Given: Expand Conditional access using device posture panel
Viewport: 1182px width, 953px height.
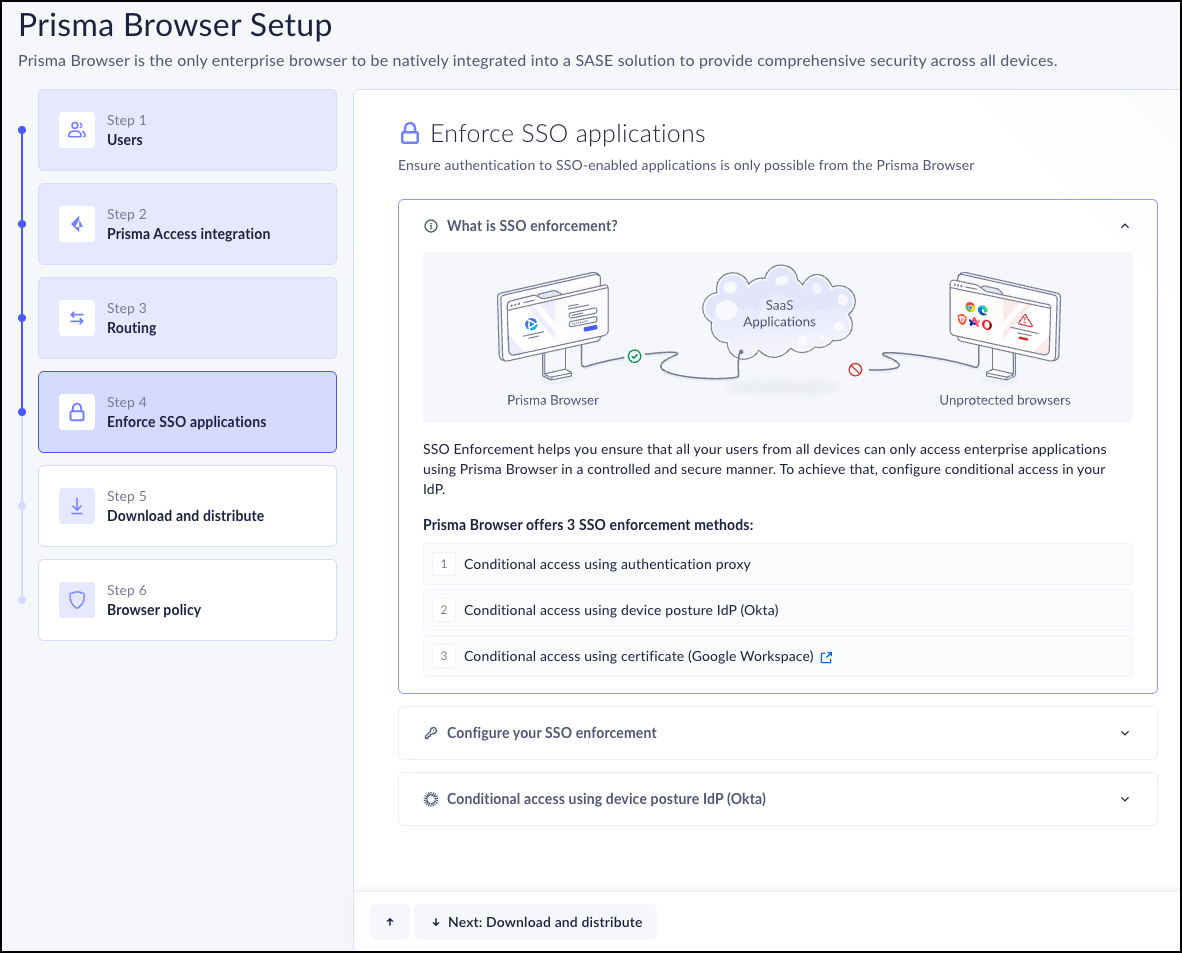Looking at the screenshot, I should tap(1125, 799).
